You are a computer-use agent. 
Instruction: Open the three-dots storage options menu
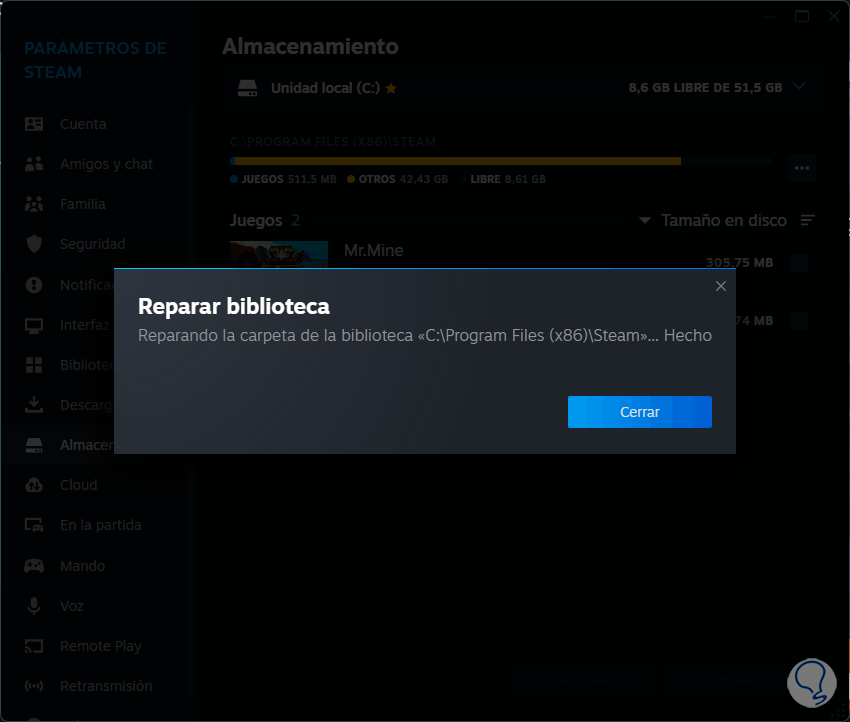pos(802,168)
